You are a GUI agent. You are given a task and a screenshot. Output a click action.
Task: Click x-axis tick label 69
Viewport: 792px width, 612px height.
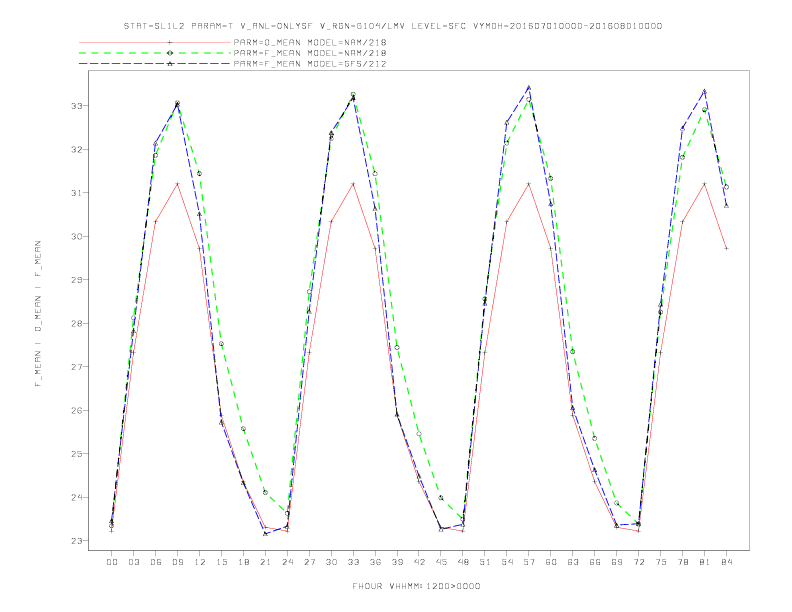coord(617,562)
